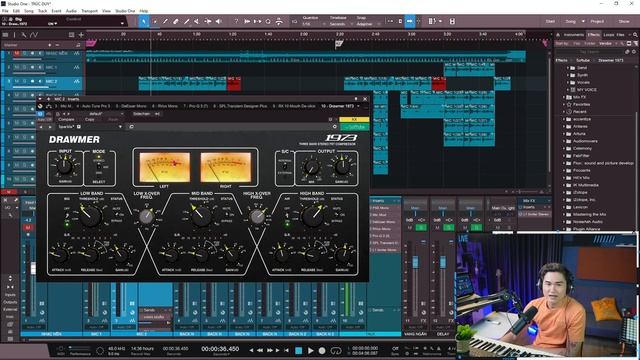Viewport: 640px width, 360px height.
Task: Select the Paint pencil tool
Action: click(187, 21)
